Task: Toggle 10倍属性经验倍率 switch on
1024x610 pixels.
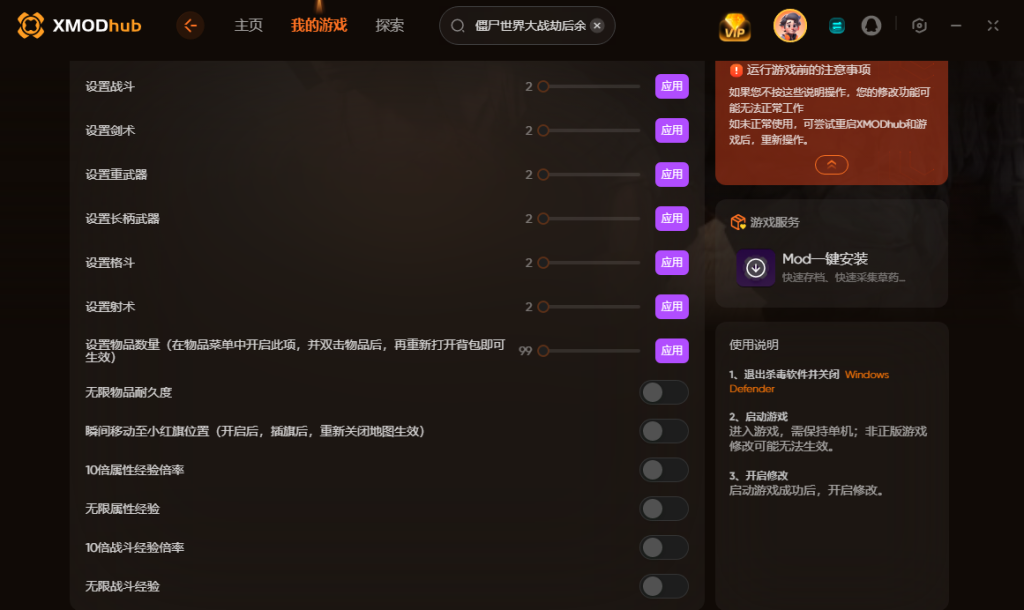Action: tap(664, 470)
